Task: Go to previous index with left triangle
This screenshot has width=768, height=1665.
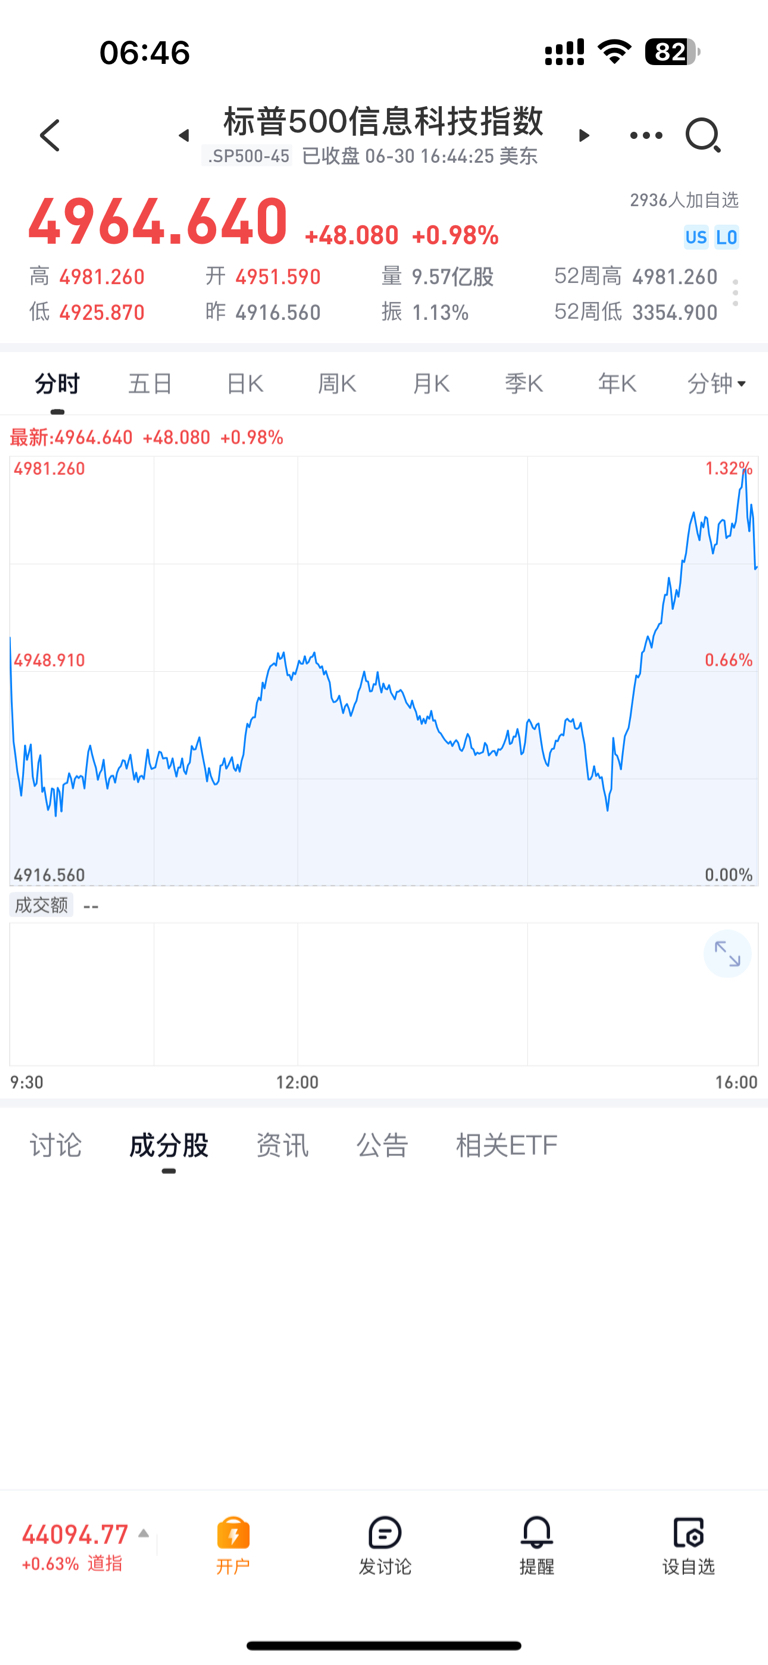Action: coord(184,135)
